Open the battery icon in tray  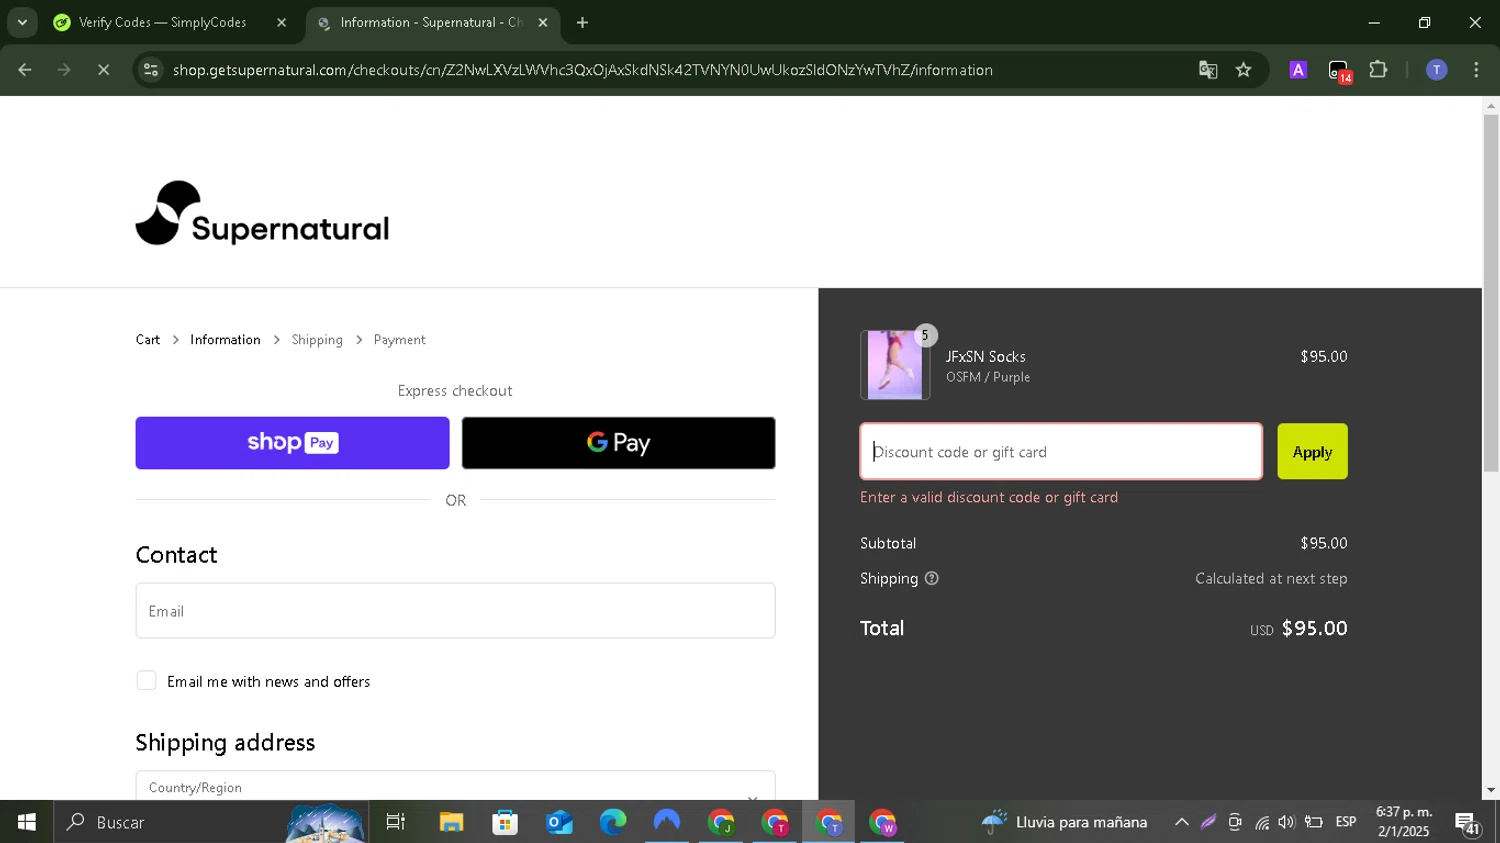point(1314,822)
